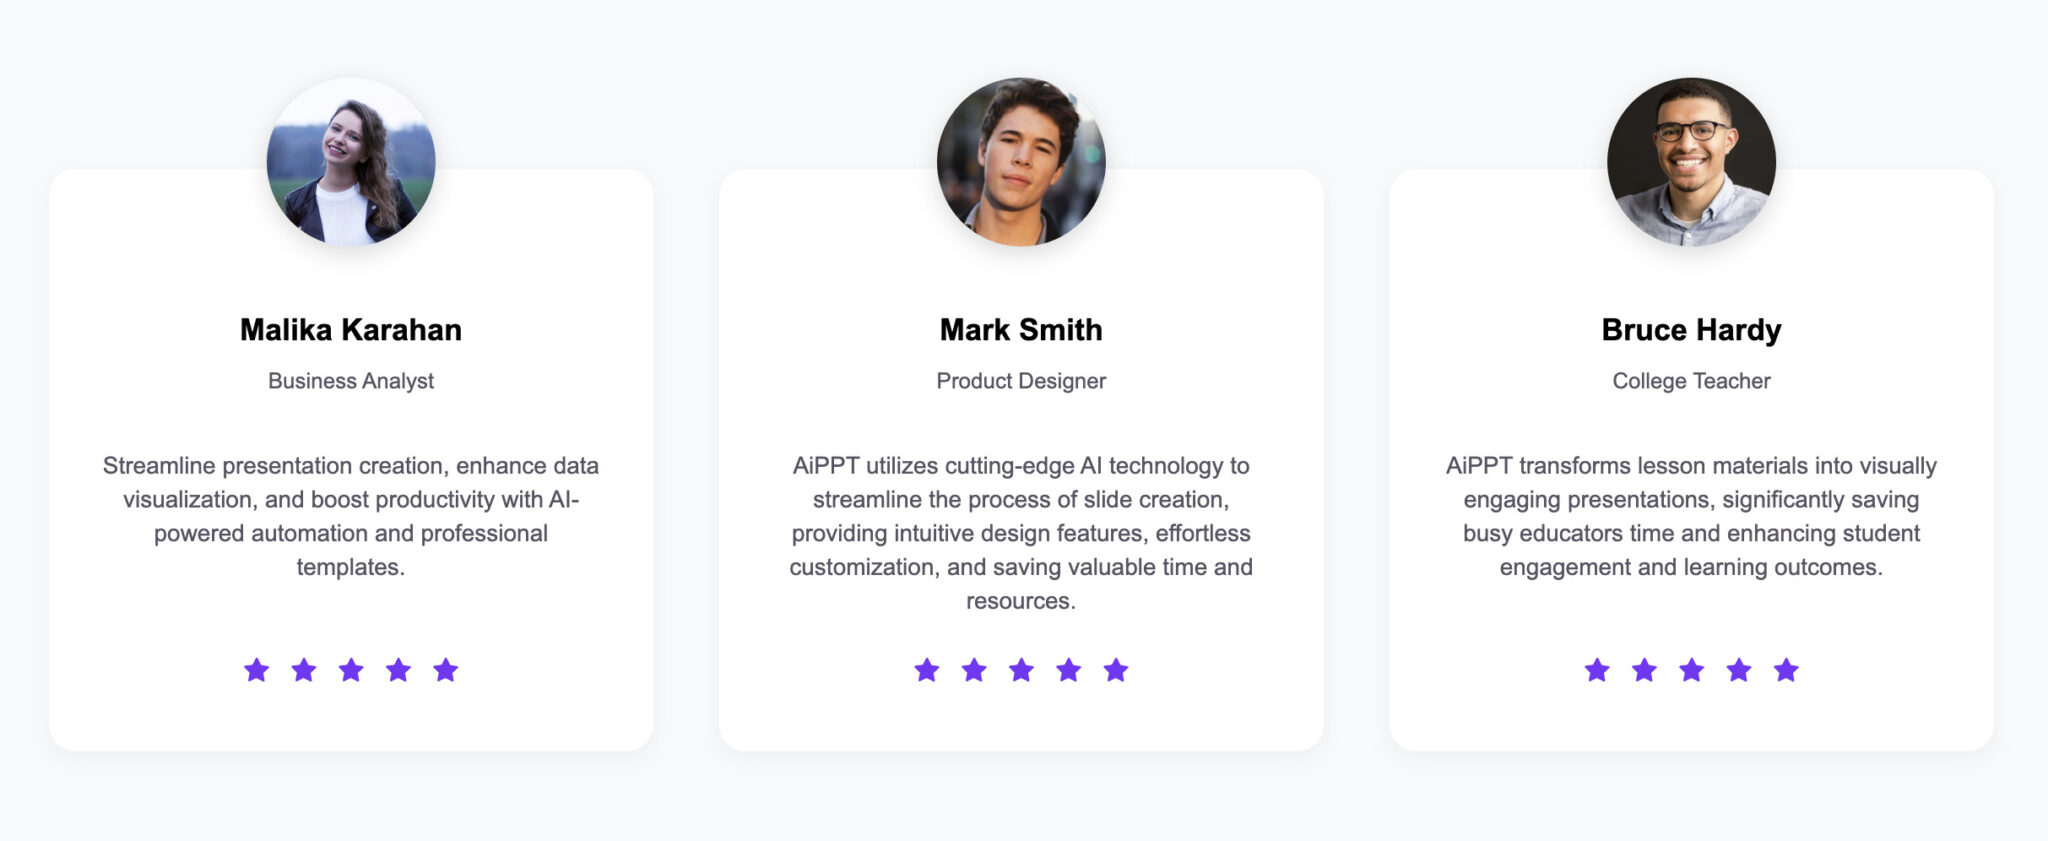Image resolution: width=2048 pixels, height=841 pixels.
Task: Click the Bruce Hardy name heading
Action: pos(1691,330)
